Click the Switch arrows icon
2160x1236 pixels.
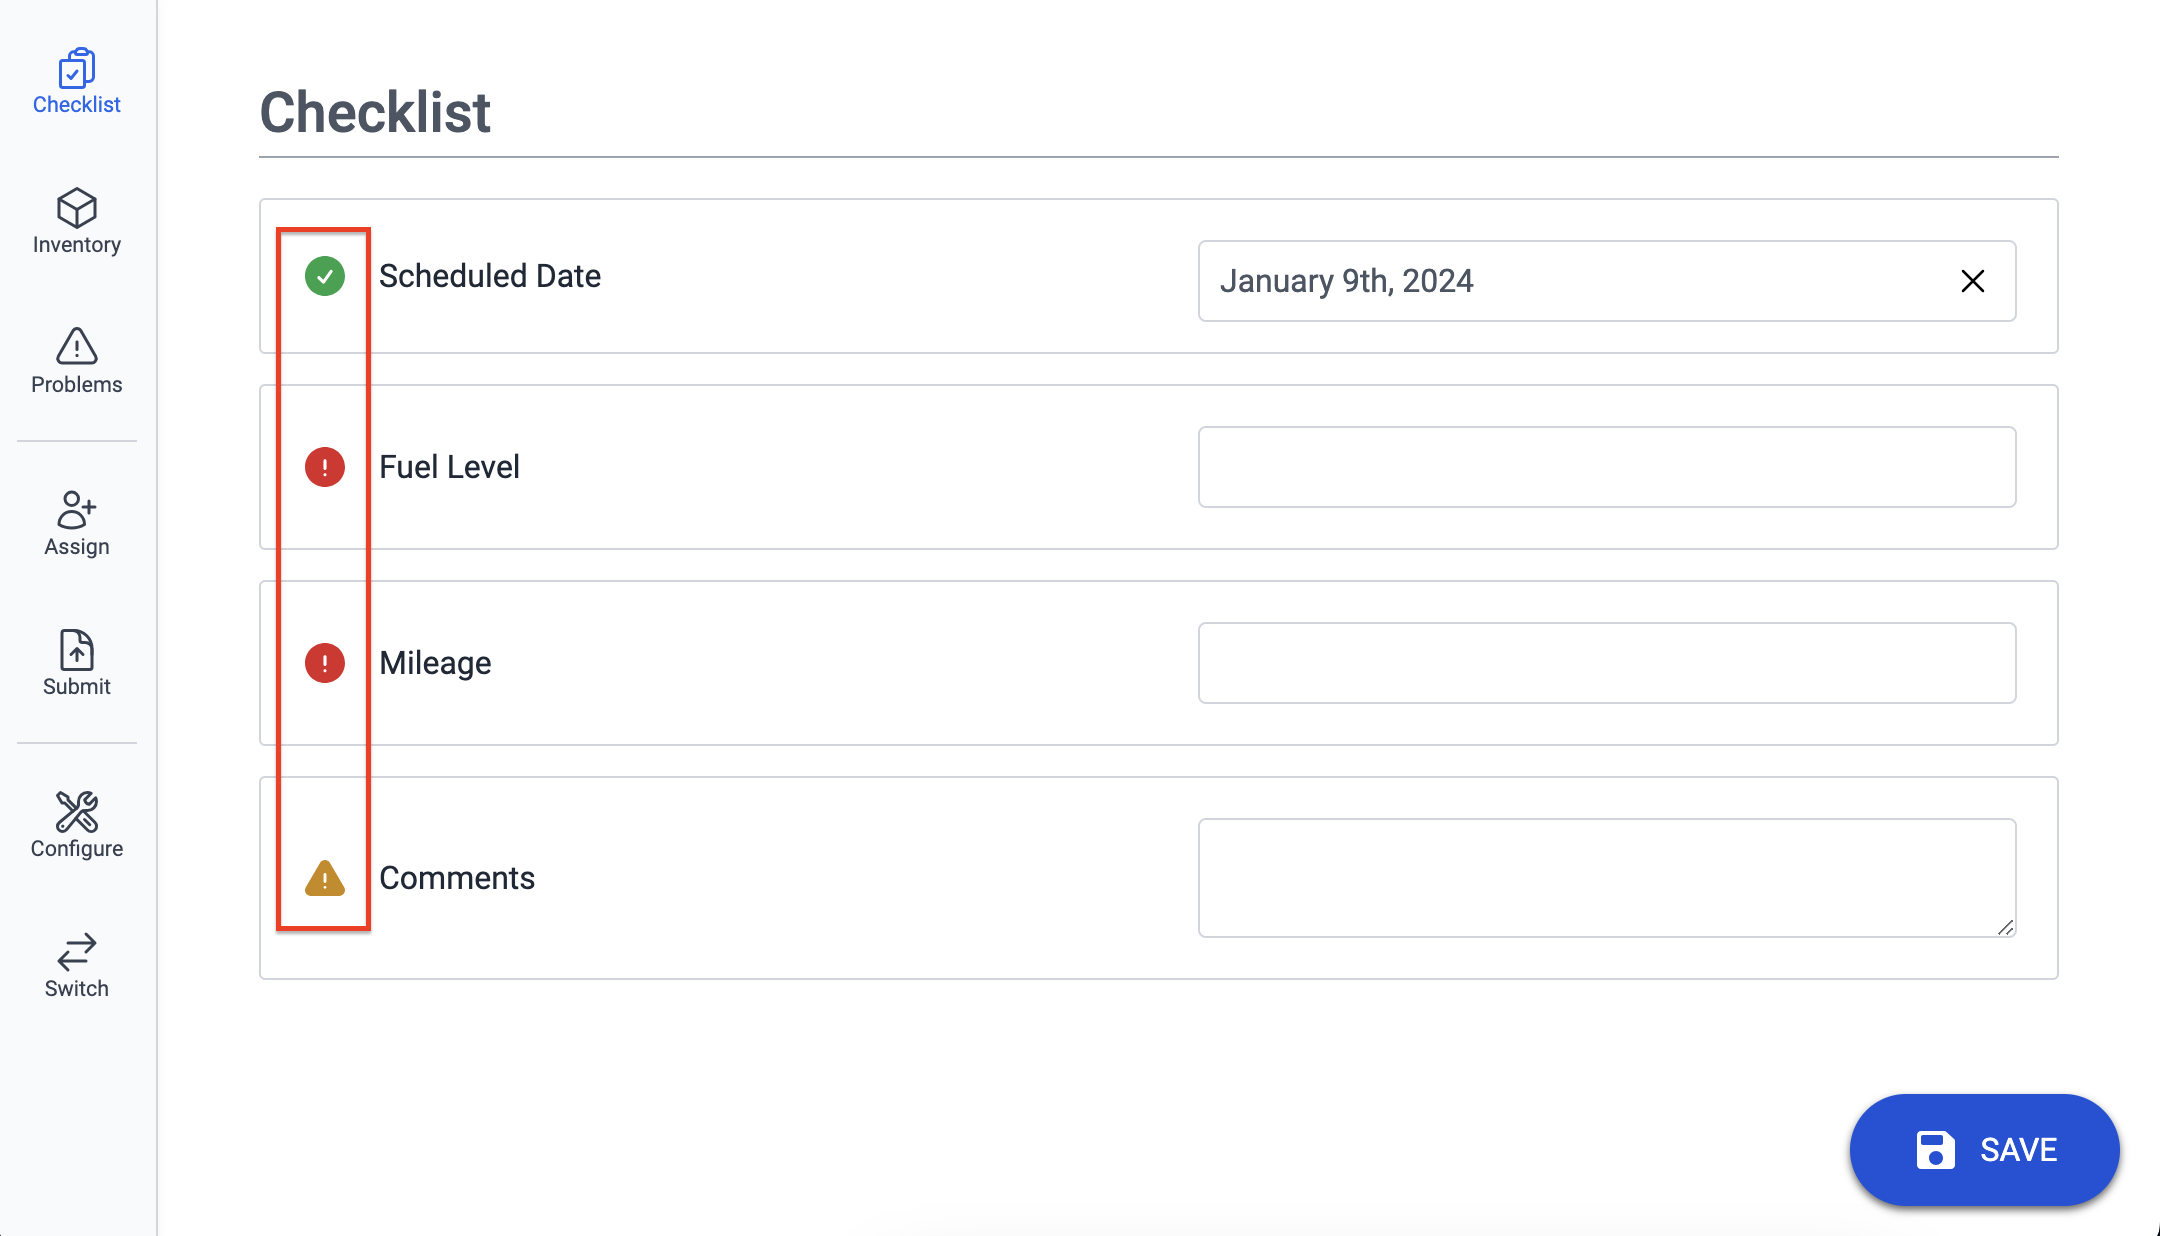(76, 952)
